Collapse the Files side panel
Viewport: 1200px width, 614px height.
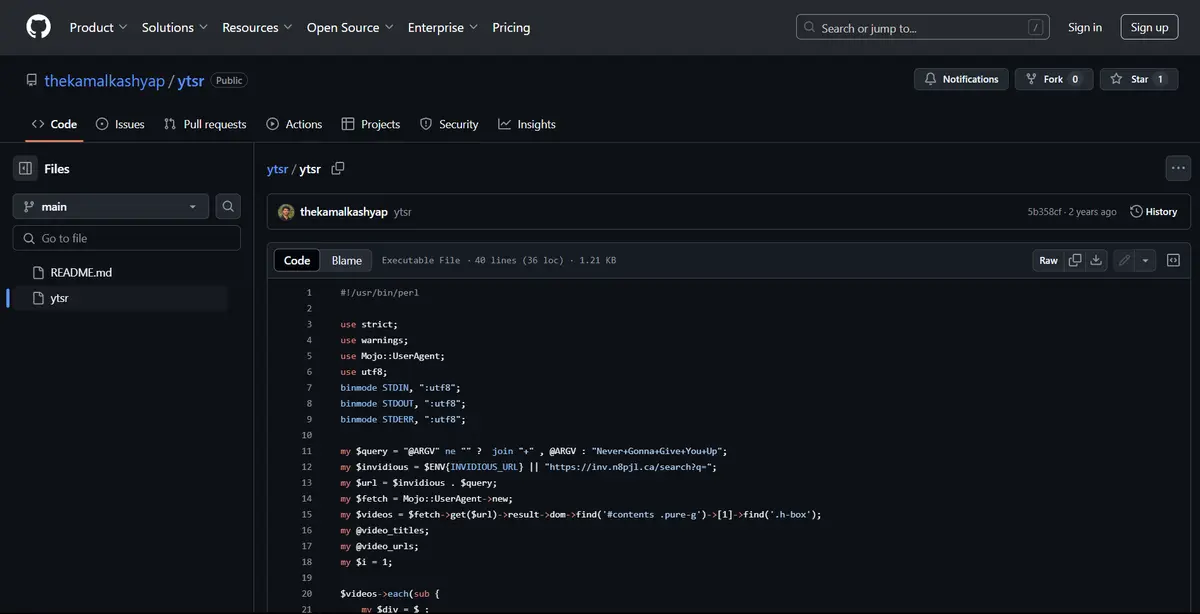coord(26,169)
